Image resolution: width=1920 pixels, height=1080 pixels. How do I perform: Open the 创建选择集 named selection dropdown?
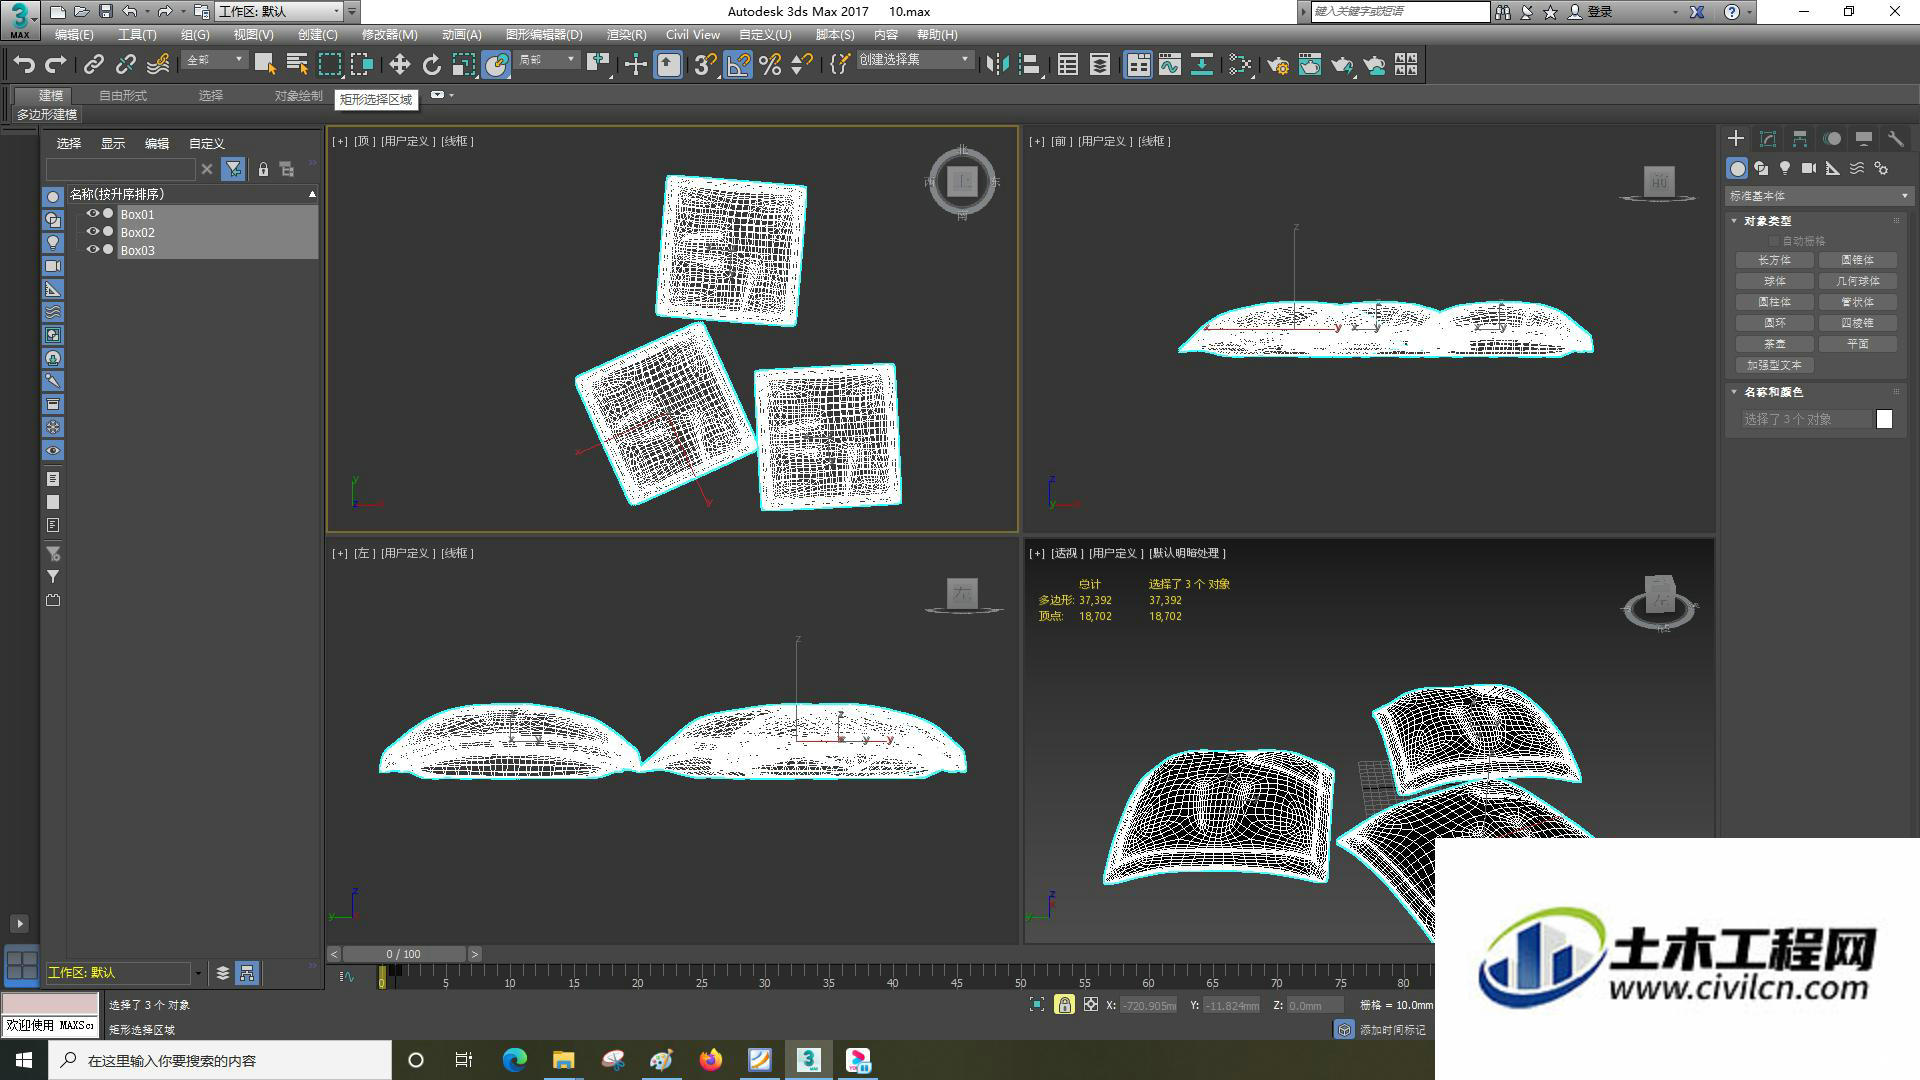tap(914, 60)
